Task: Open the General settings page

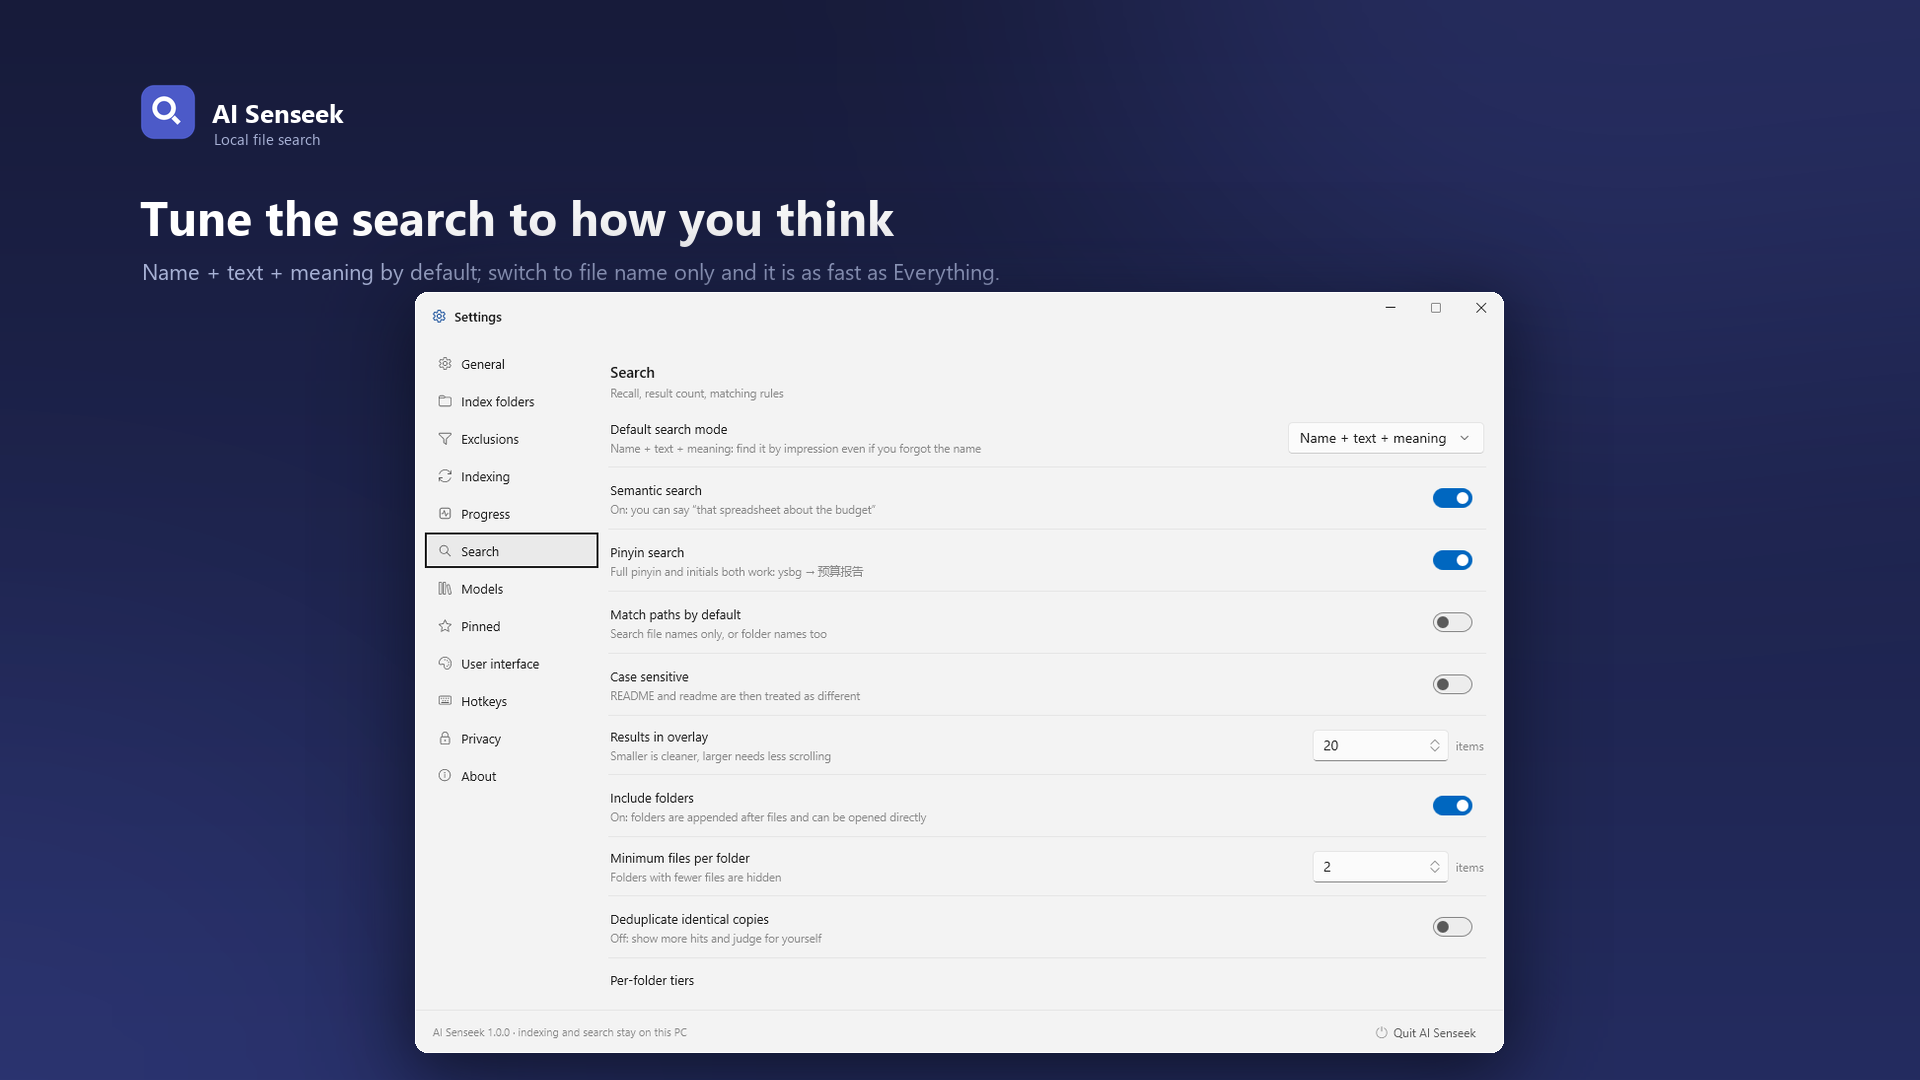Action: (511, 364)
